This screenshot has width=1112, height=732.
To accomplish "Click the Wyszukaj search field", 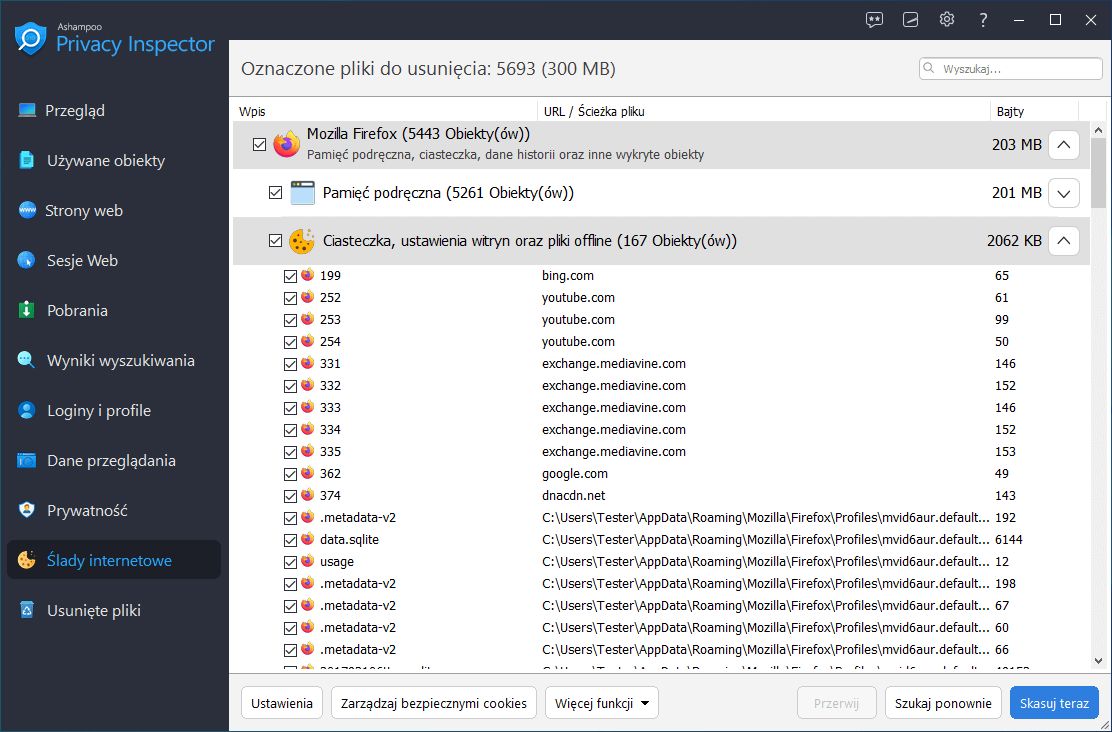I will [x=1011, y=69].
